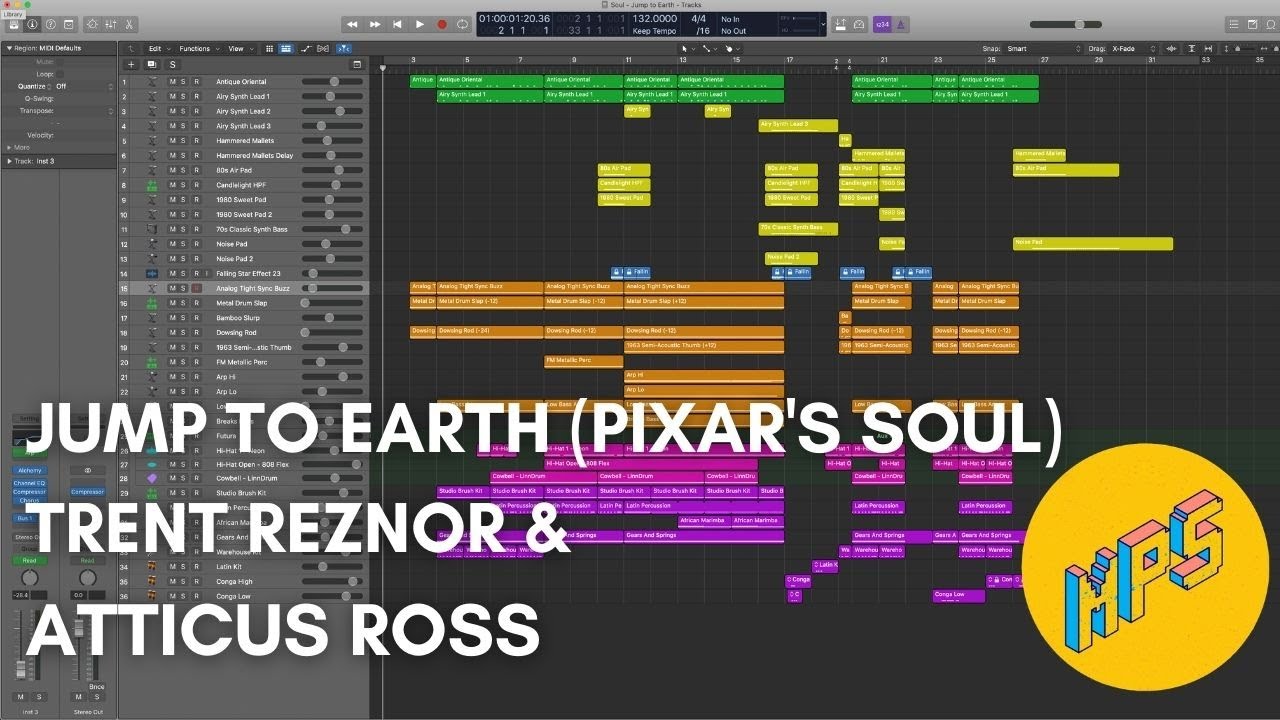Open the Toolbar display icon

pos(69,23)
